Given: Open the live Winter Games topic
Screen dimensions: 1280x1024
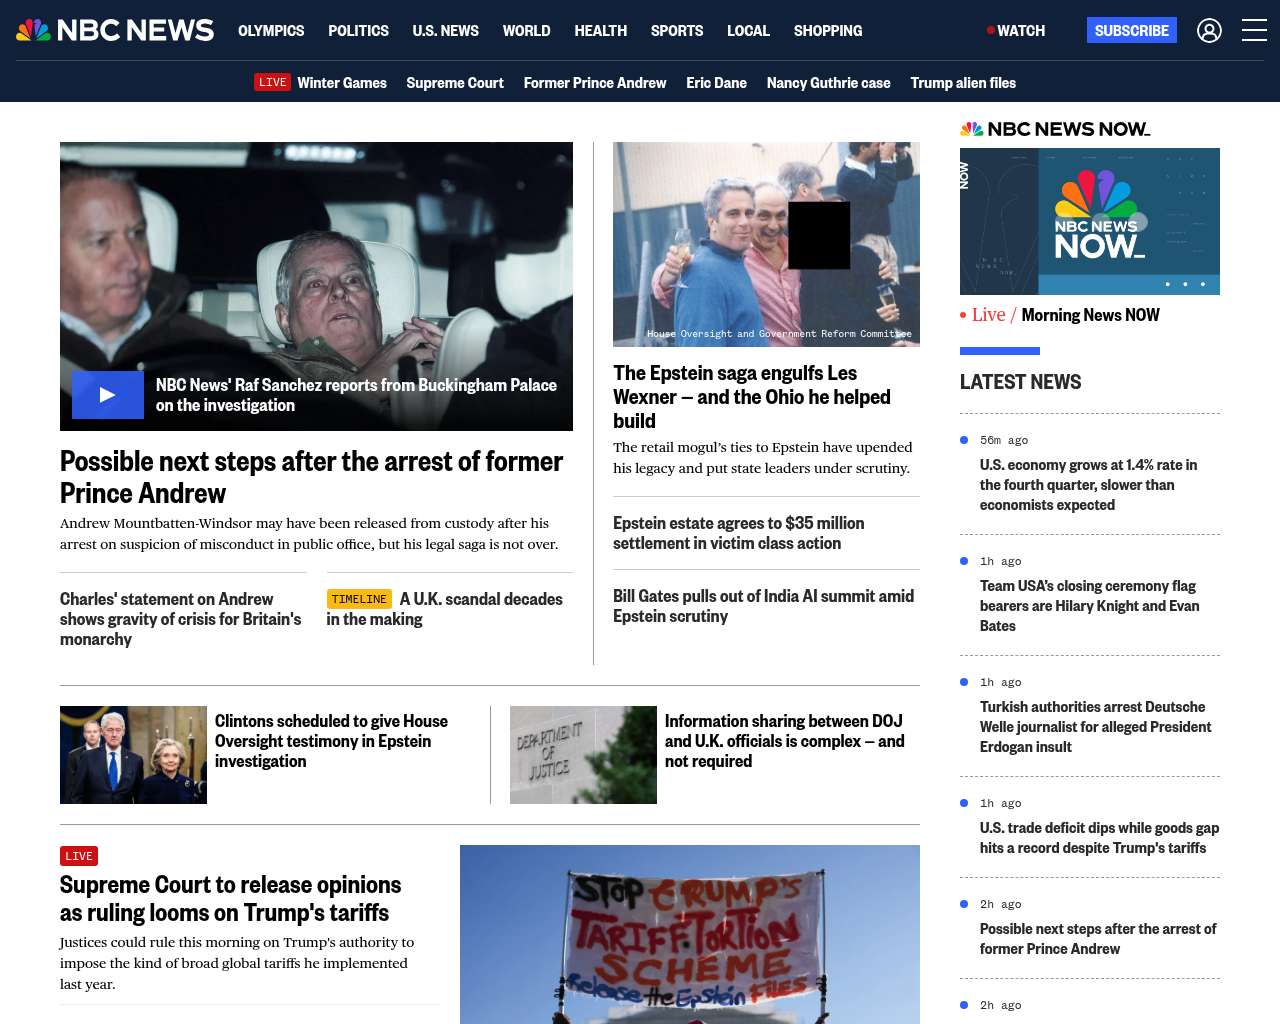Looking at the screenshot, I should point(320,83).
